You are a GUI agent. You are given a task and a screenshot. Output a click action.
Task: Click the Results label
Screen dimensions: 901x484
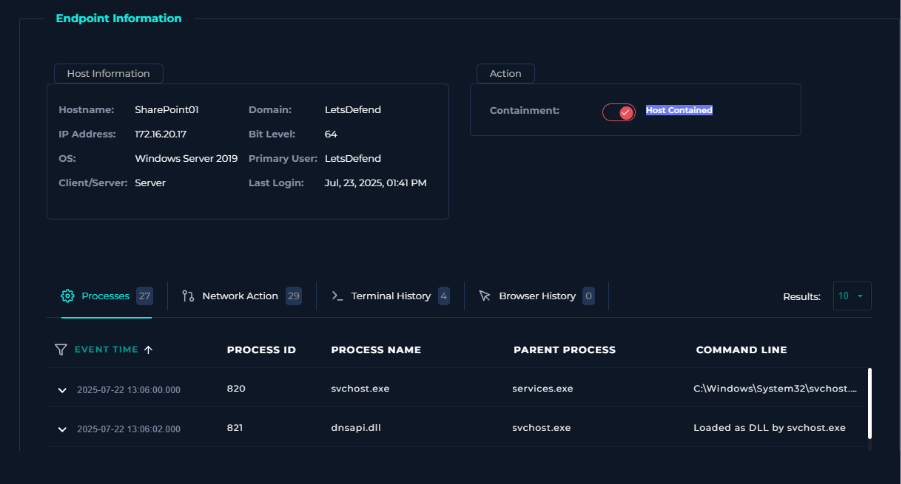(802, 297)
